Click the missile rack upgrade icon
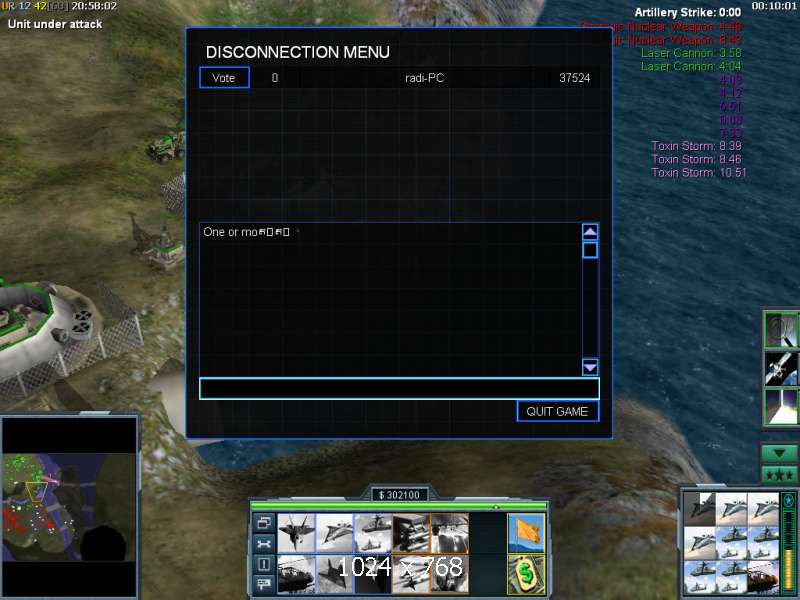 pyautogui.click(x=411, y=534)
